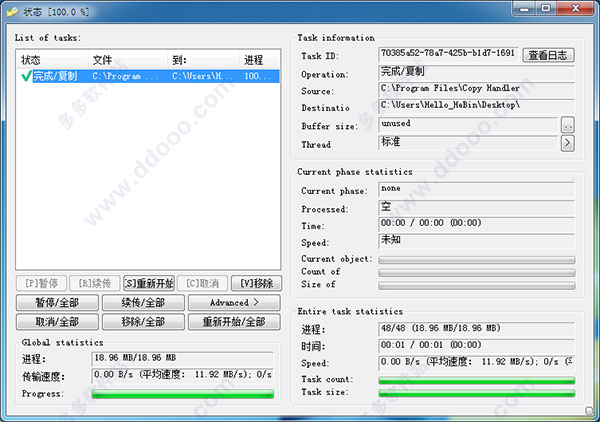Viewport: 600px width, 422px height.
Task: Click Buffer size field showing unused
Action: [x=468, y=124]
